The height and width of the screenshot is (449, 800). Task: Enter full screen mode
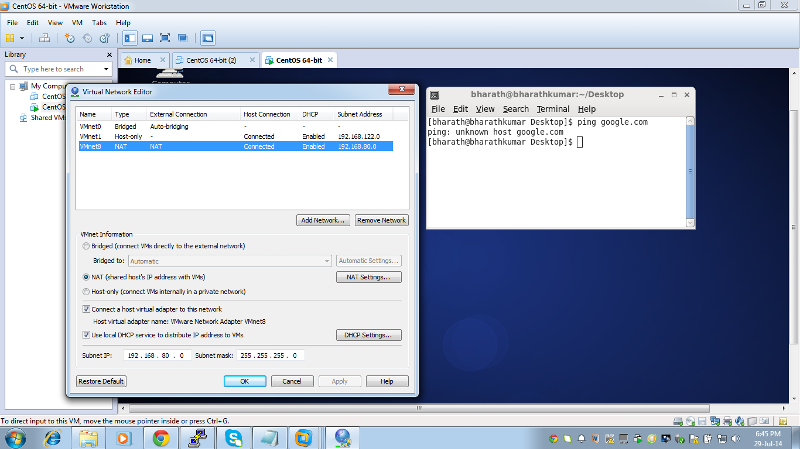(165, 38)
